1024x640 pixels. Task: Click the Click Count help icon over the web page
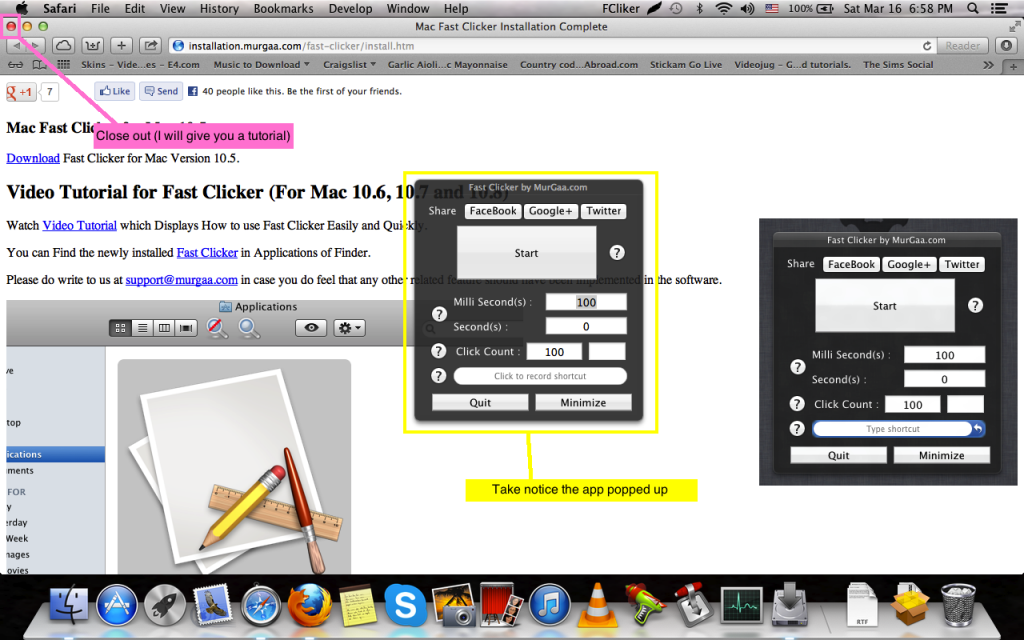tap(438, 351)
